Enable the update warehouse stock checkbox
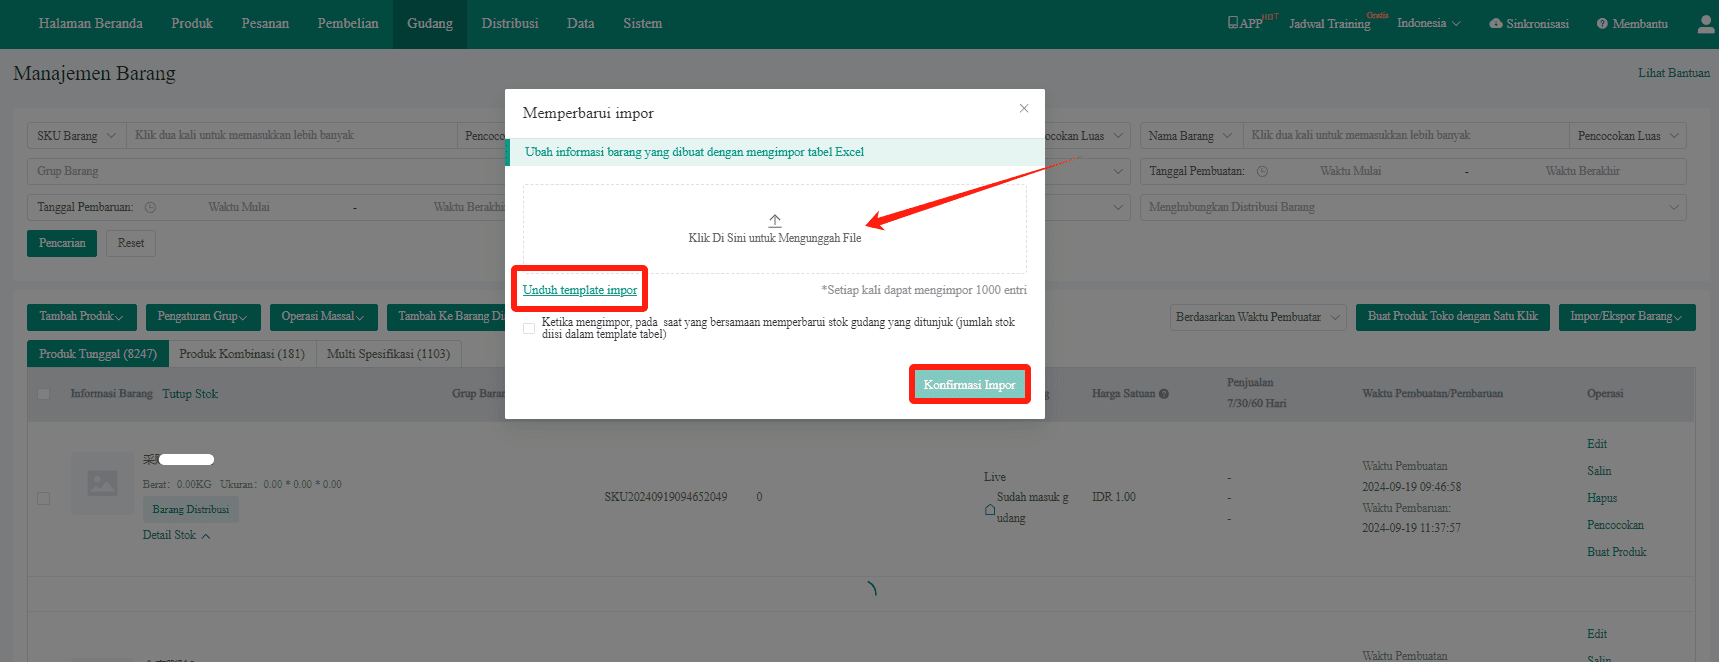 tap(529, 328)
